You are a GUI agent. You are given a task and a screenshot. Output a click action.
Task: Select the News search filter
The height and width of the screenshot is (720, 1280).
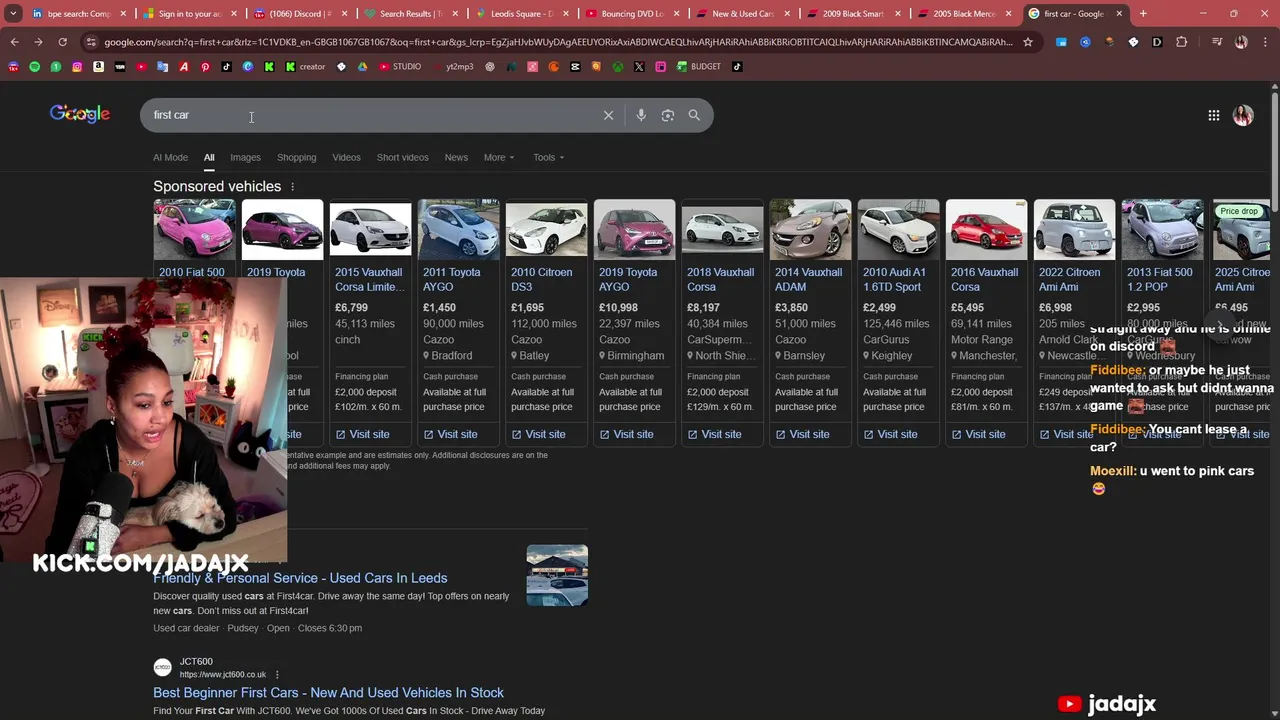[456, 157]
